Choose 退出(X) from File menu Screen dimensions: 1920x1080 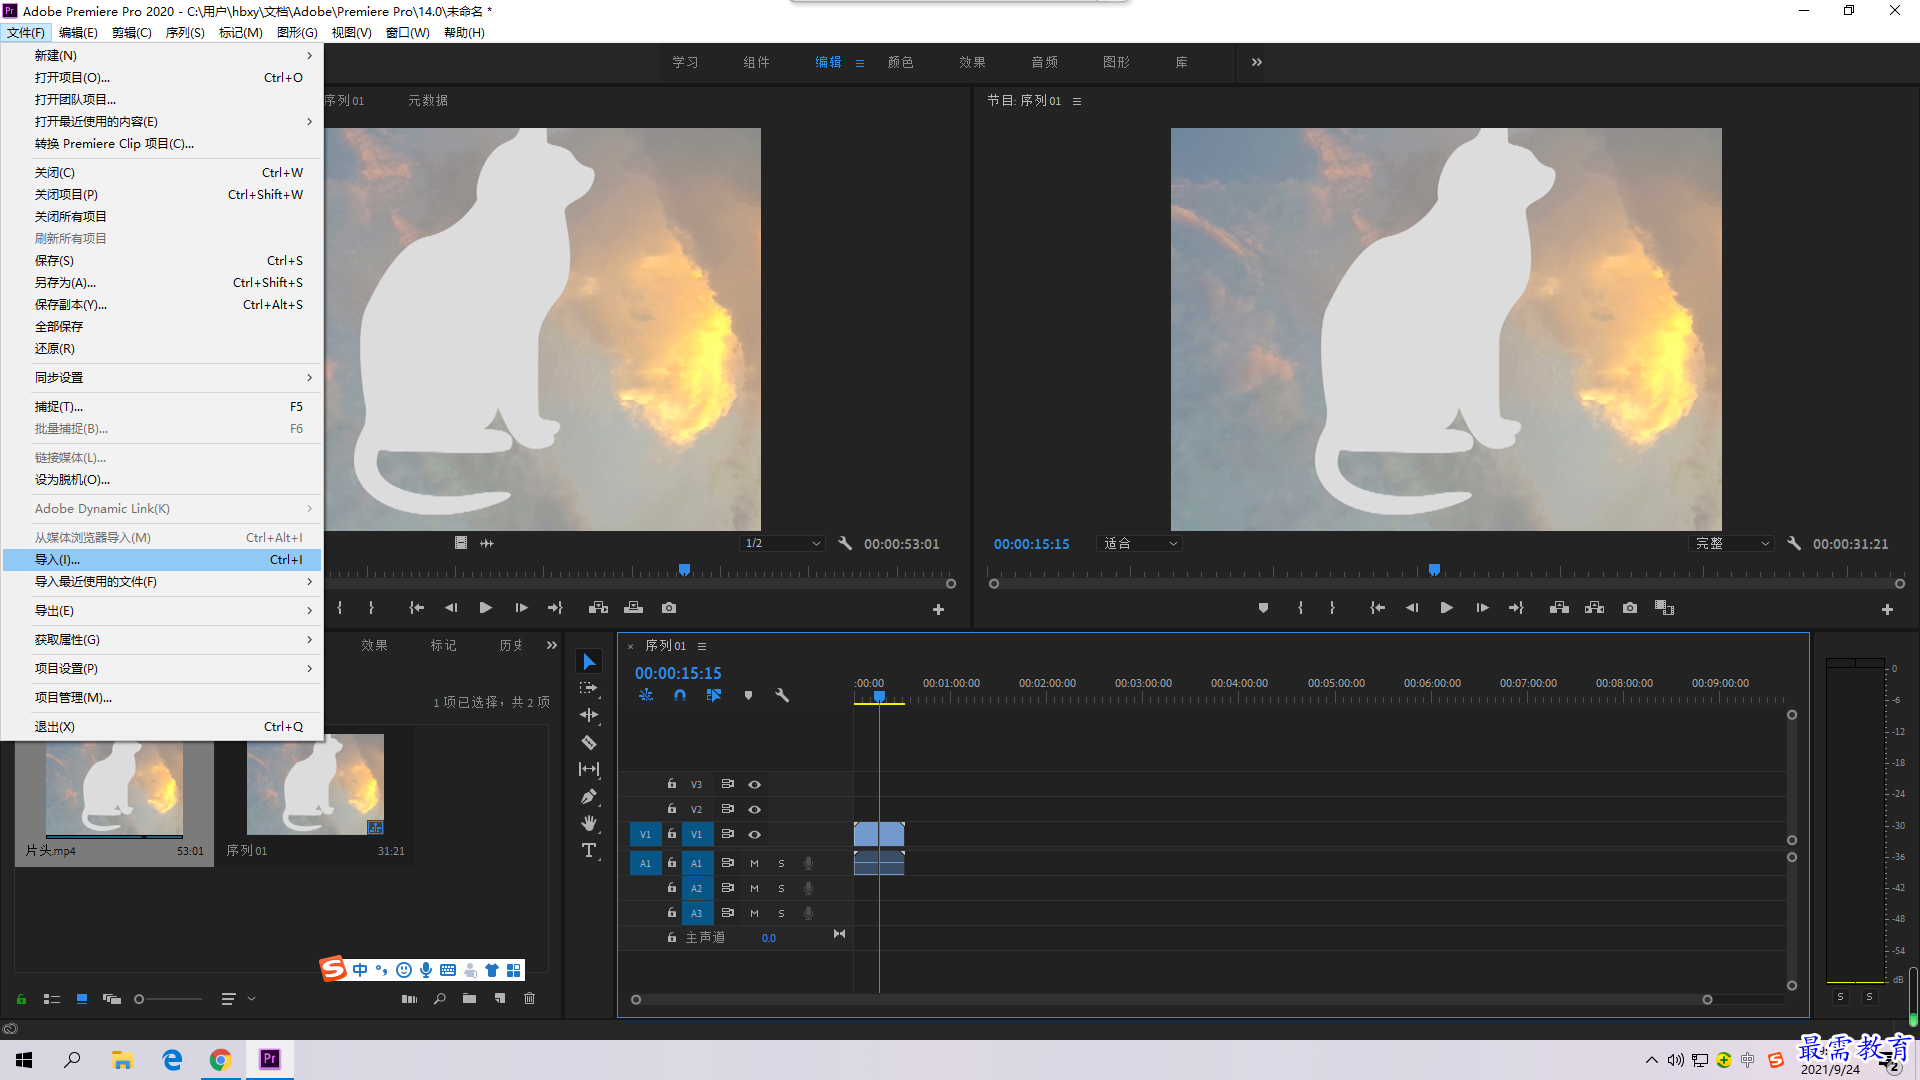(x=162, y=727)
